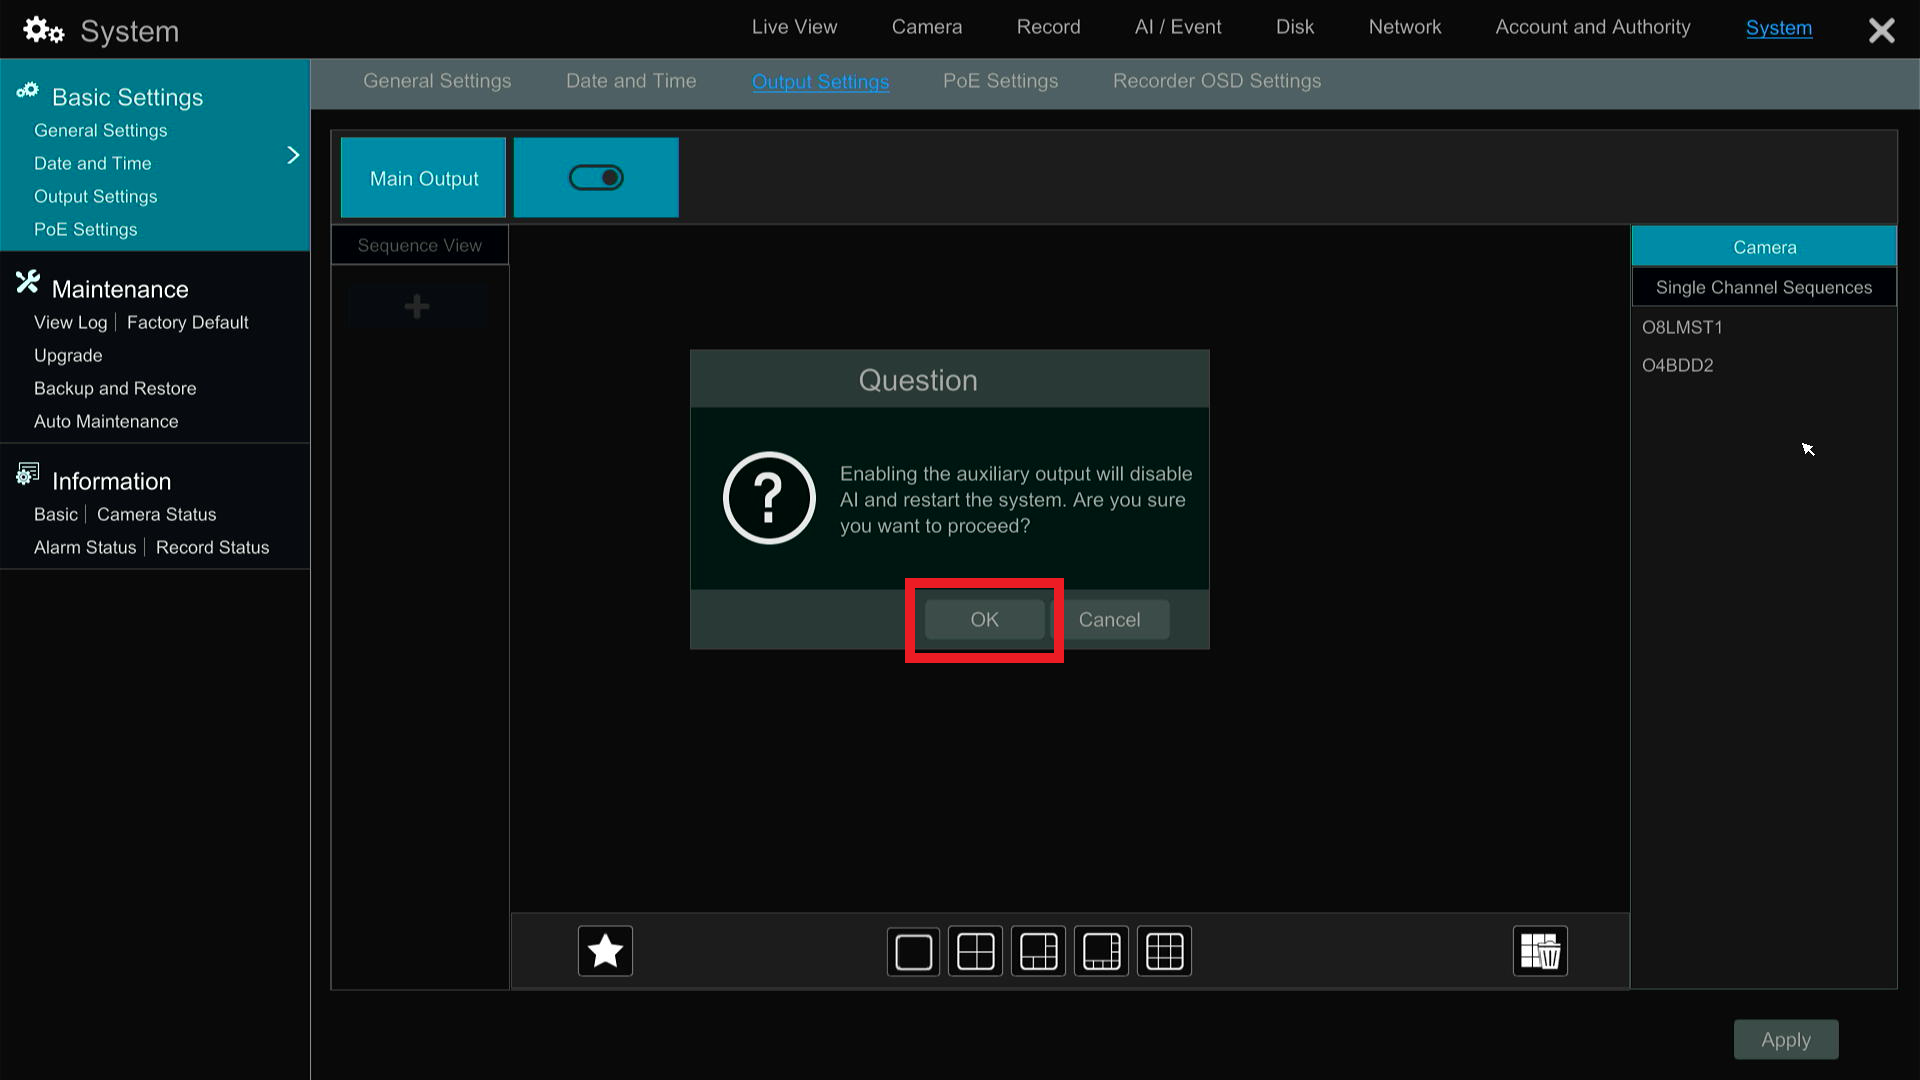Switch to the Camera tab on the right

coord(1763,246)
